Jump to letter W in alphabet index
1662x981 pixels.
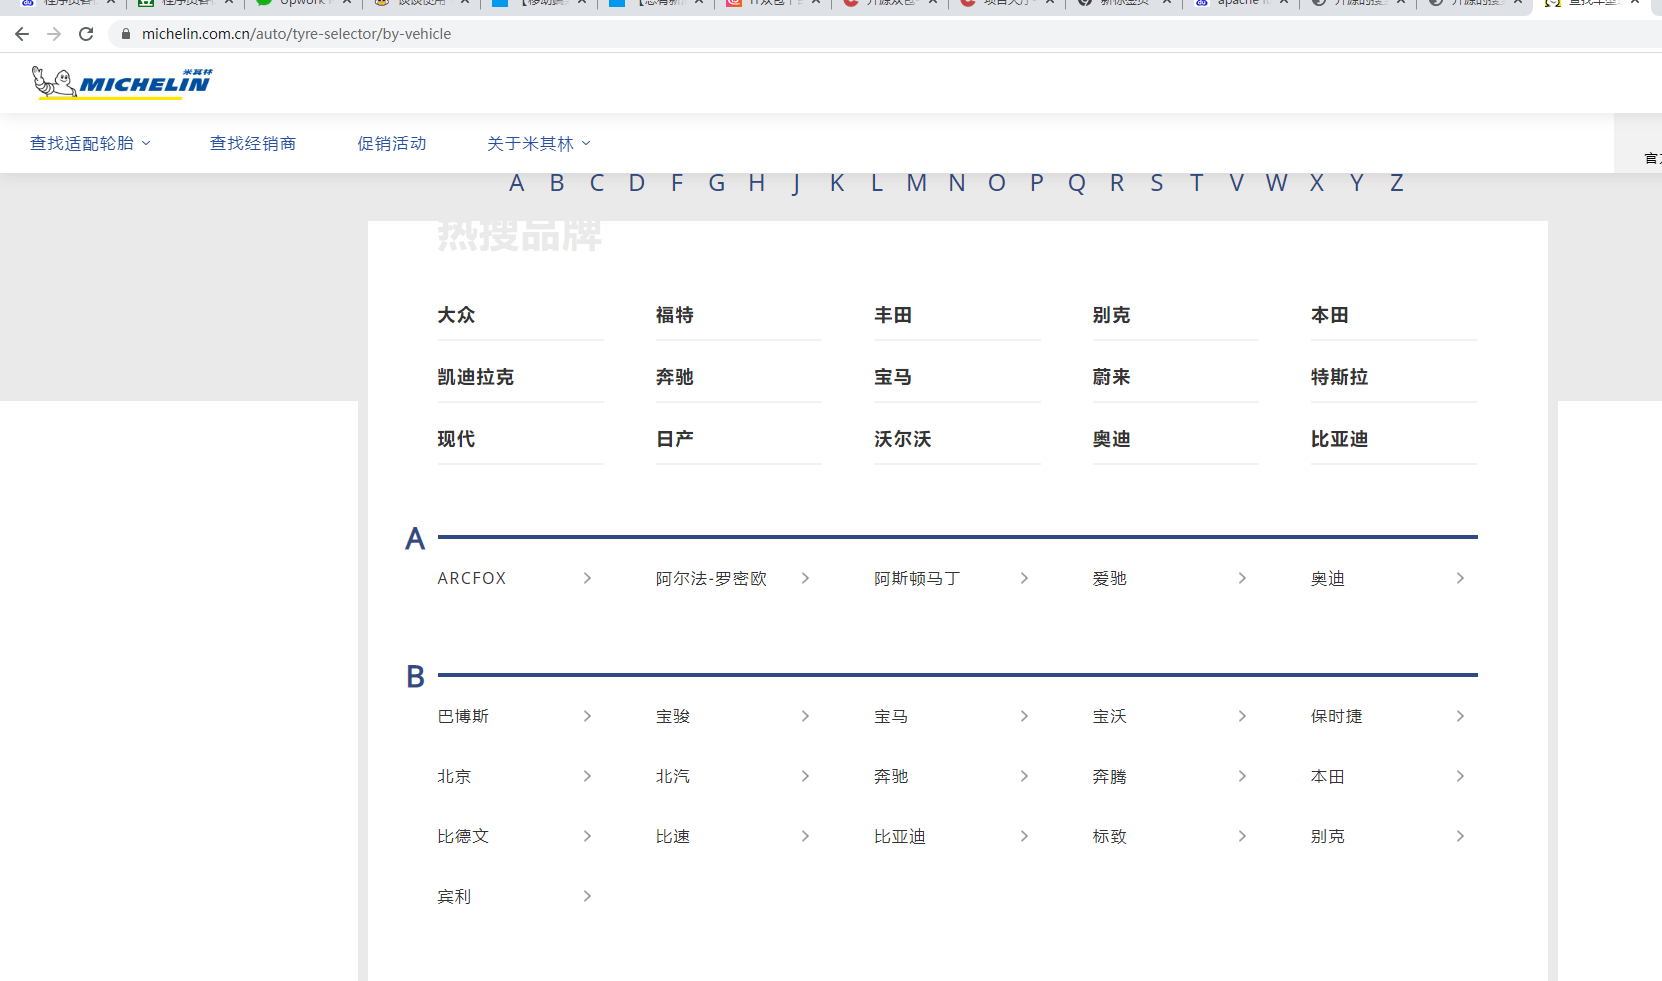click(x=1277, y=183)
